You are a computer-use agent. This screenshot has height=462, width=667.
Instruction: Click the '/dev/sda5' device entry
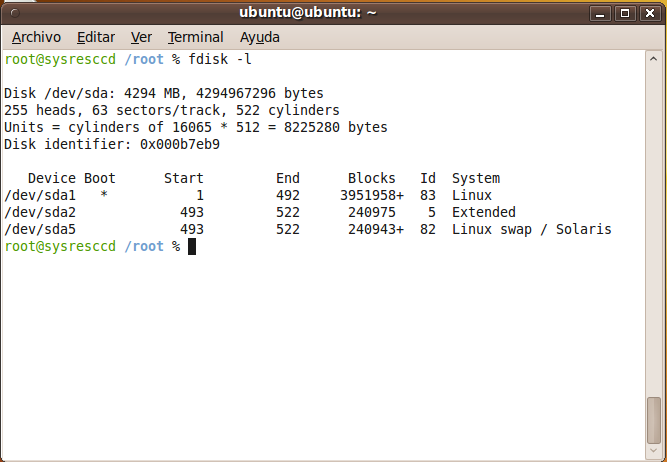(40, 229)
